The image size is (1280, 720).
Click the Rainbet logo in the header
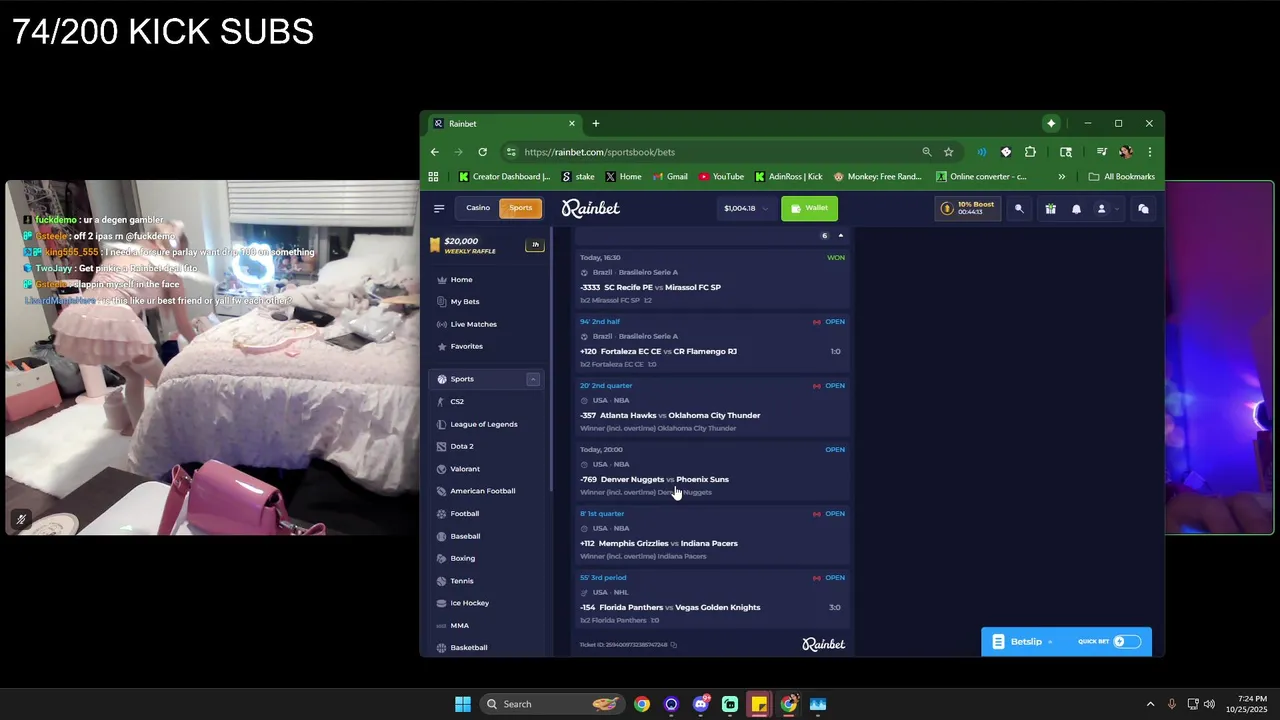[x=590, y=208]
